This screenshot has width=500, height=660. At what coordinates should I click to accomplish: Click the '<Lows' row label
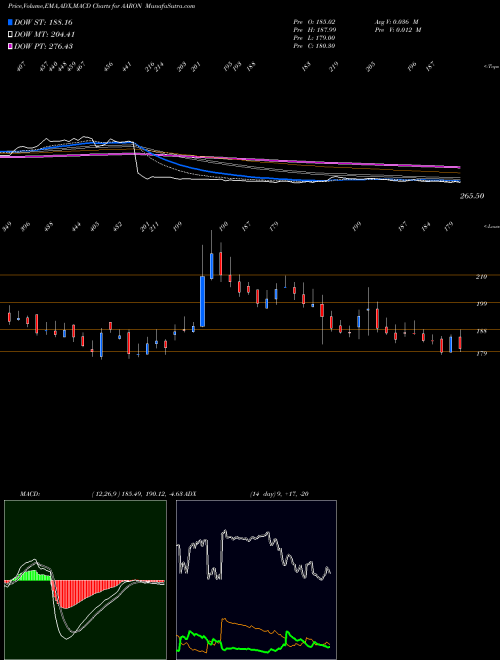(492, 226)
